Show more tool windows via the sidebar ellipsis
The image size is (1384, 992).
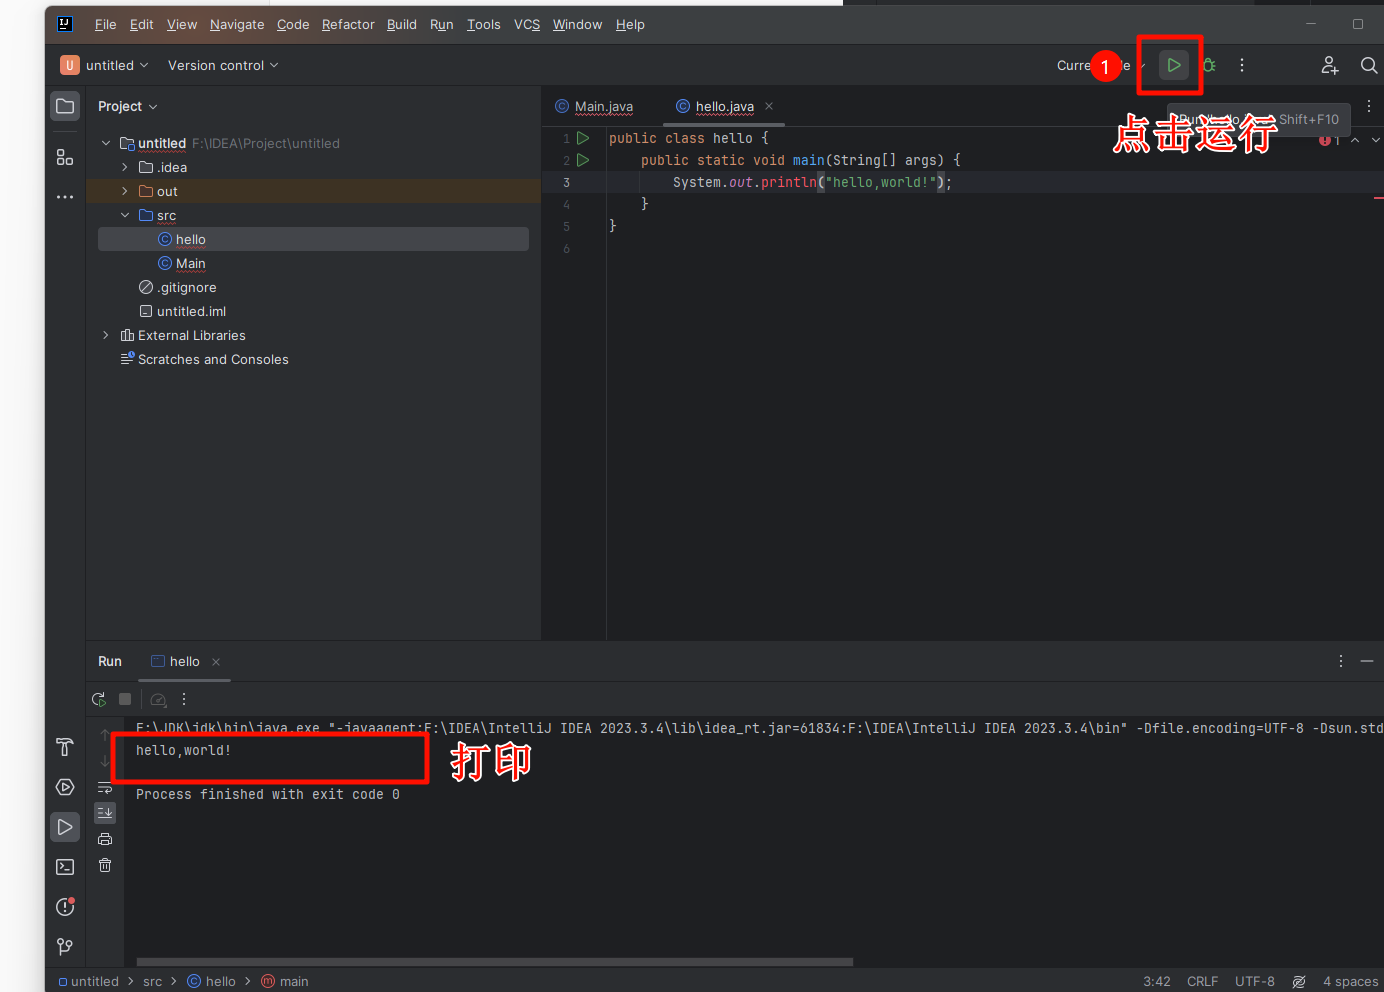pos(65,197)
